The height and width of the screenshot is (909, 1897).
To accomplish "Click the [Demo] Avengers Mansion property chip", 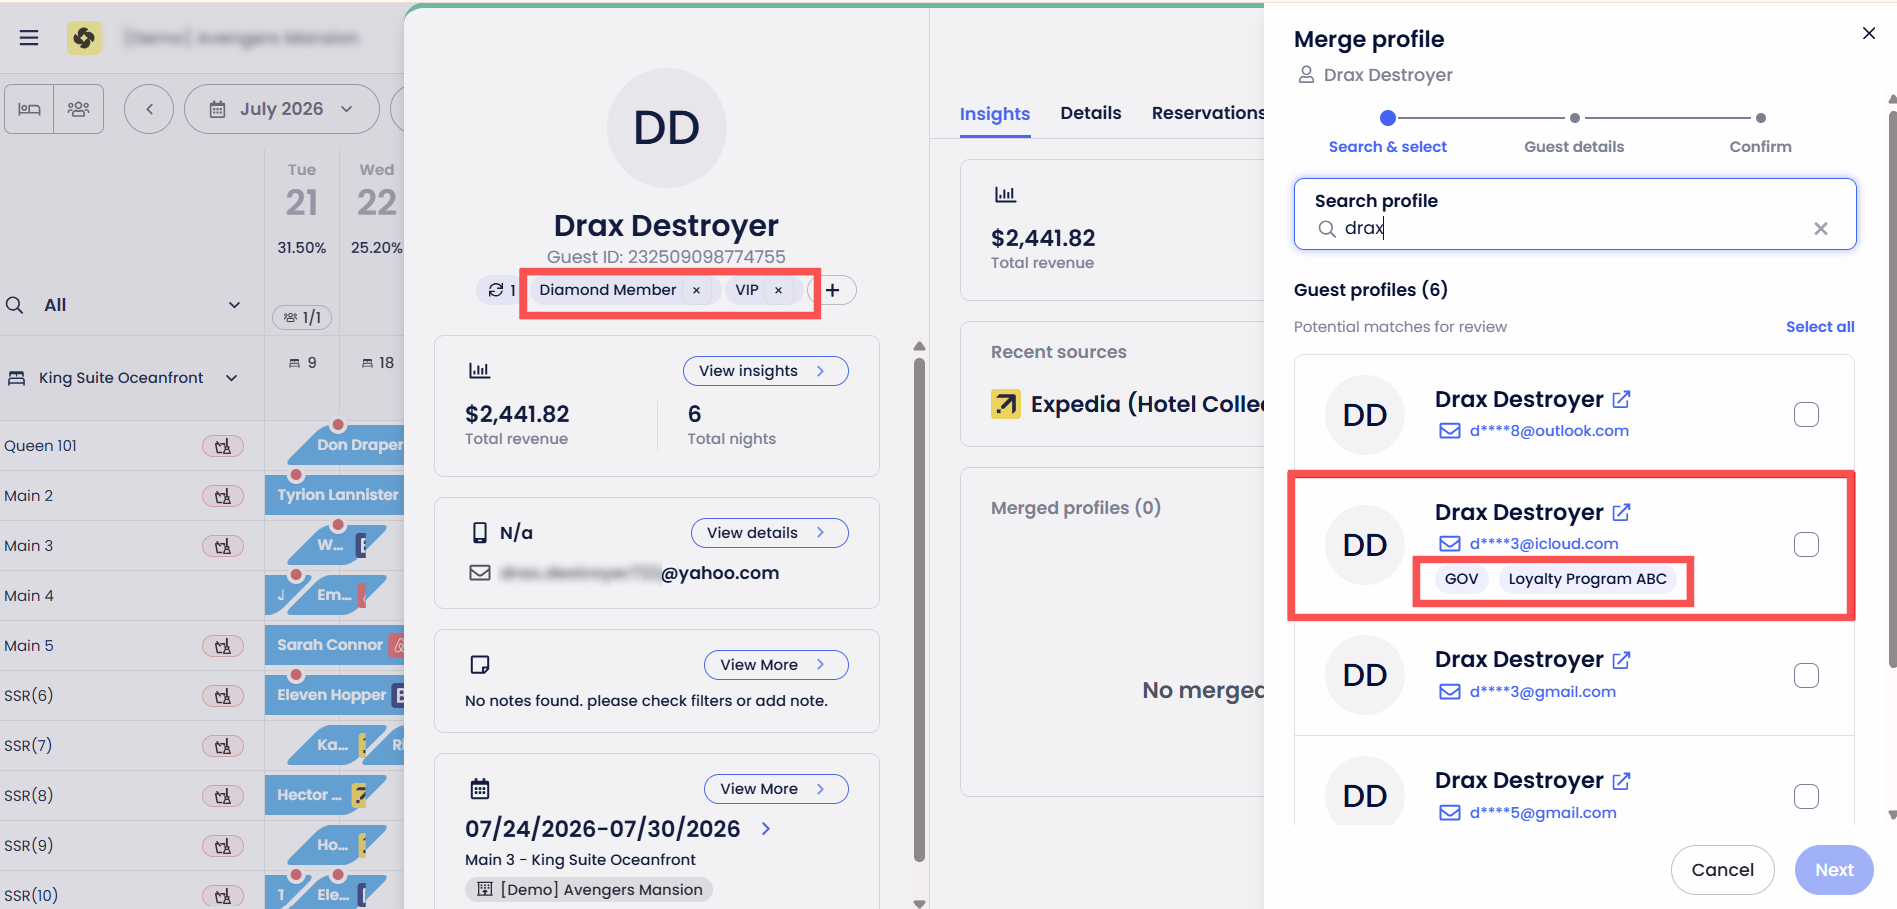I will [589, 890].
